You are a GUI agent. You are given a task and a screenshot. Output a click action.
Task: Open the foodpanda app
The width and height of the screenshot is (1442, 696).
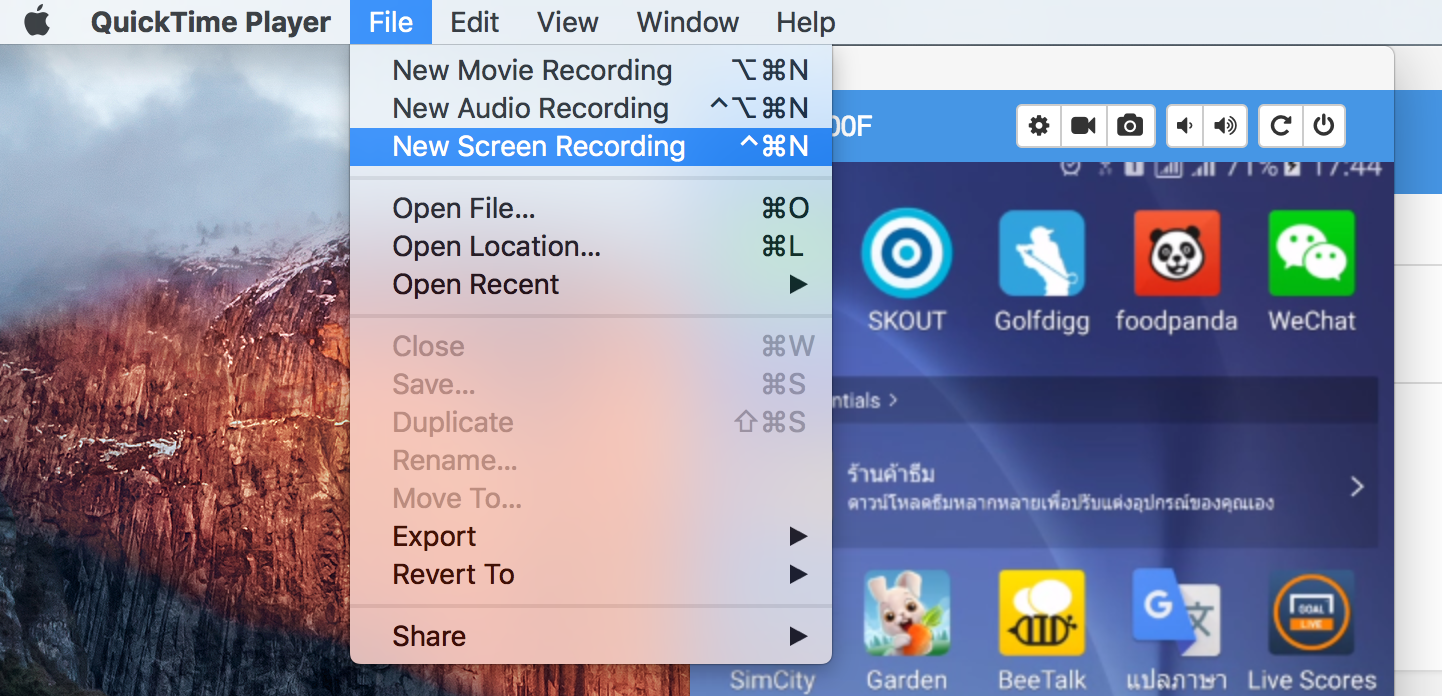click(x=1177, y=270)
